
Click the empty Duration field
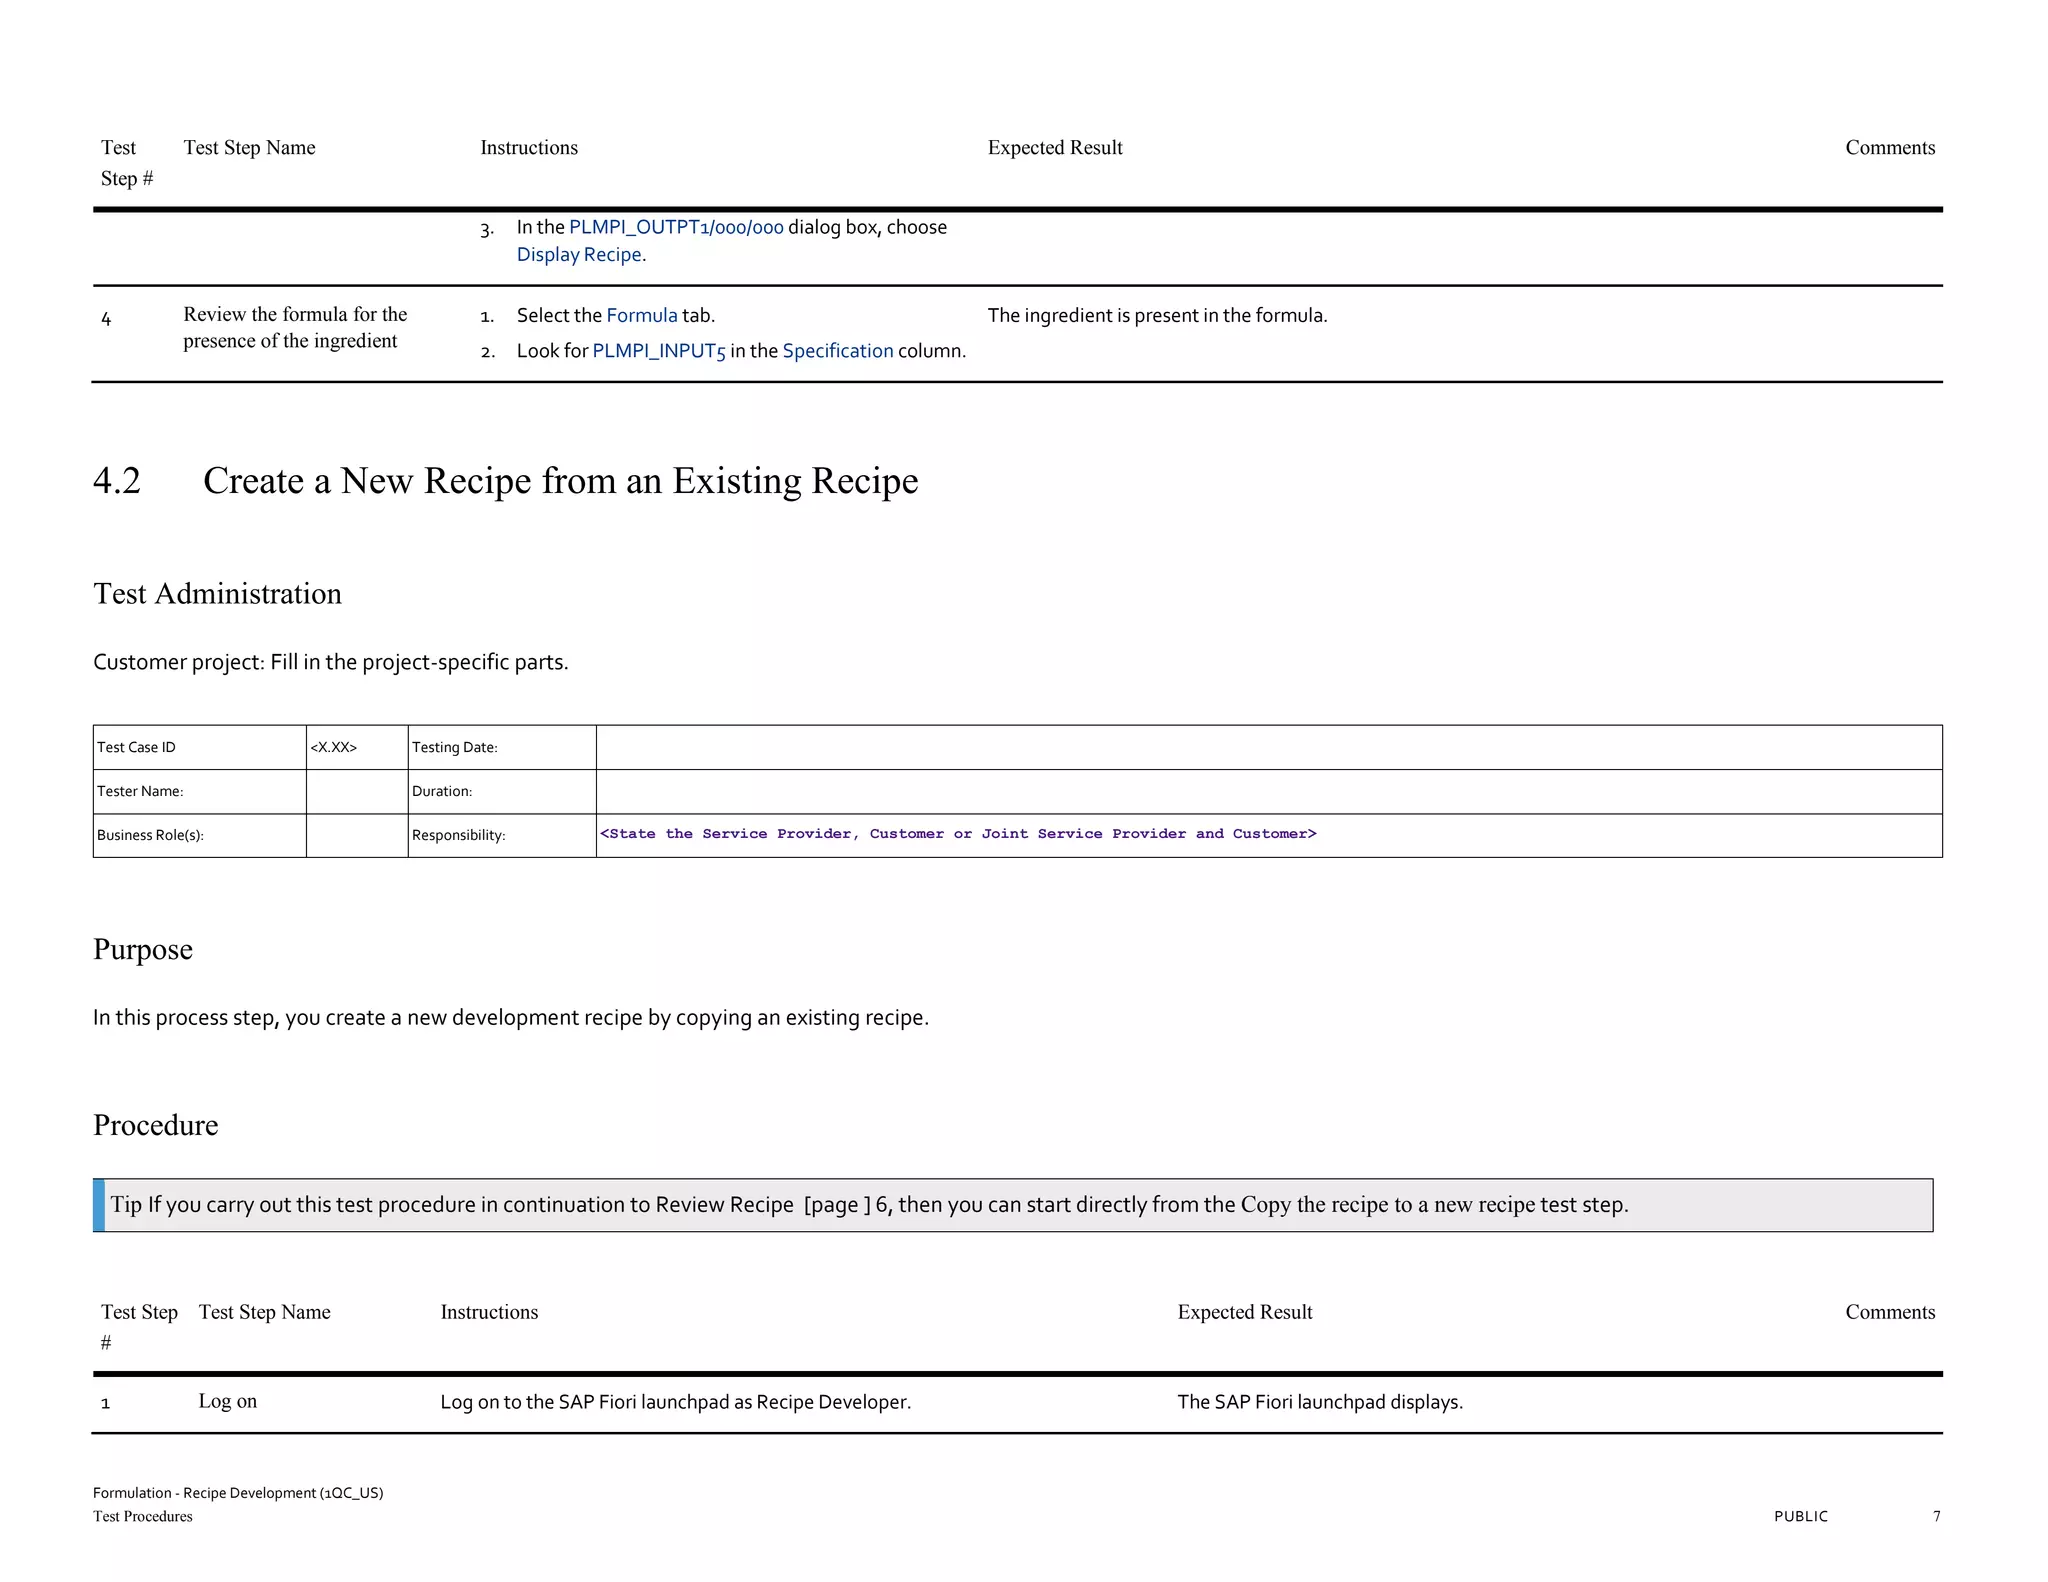1268,791
